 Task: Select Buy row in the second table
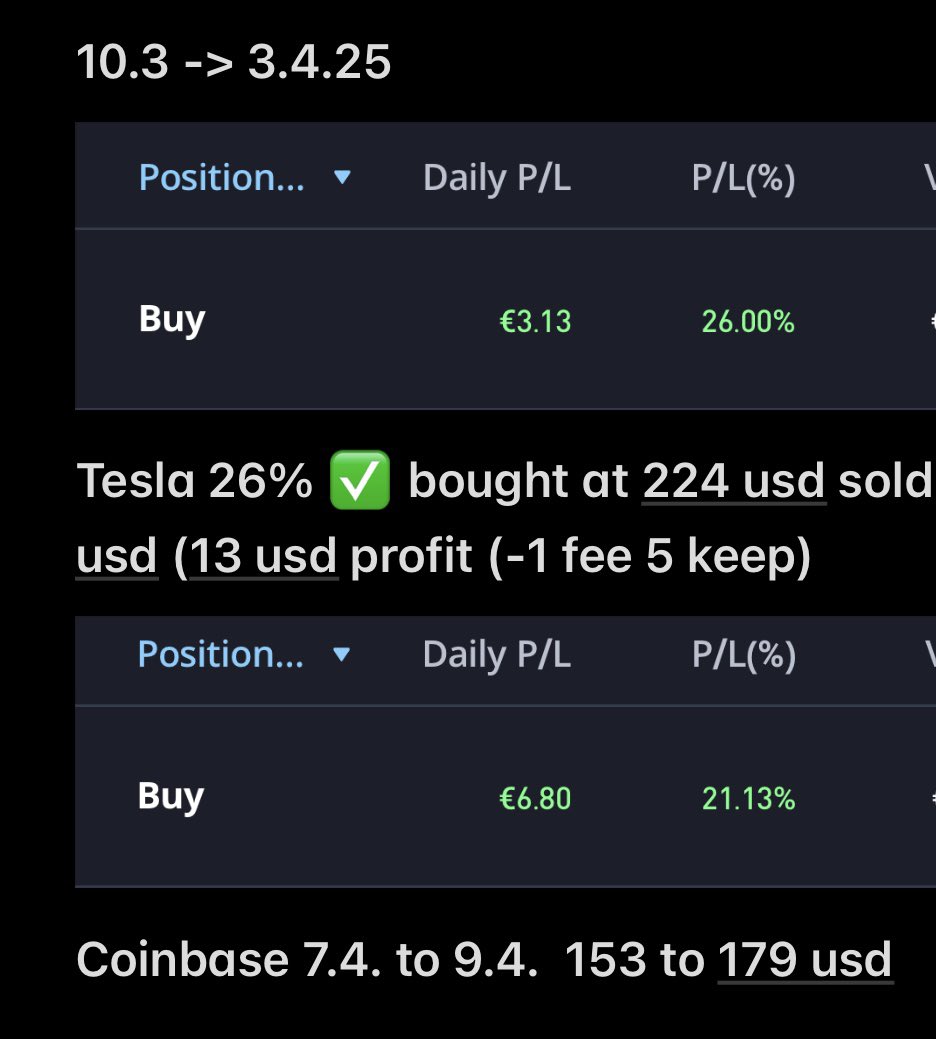click(x=505, y=796)
